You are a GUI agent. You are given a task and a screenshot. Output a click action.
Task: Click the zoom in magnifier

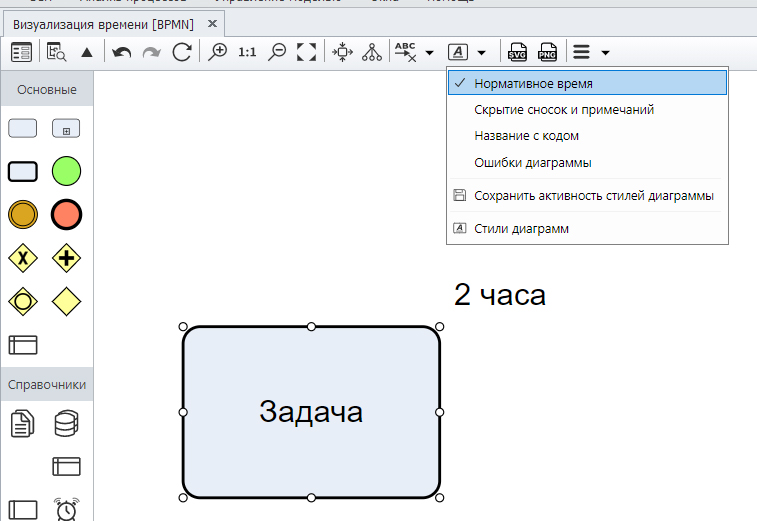pyautogui.click(x=217, y=51)
